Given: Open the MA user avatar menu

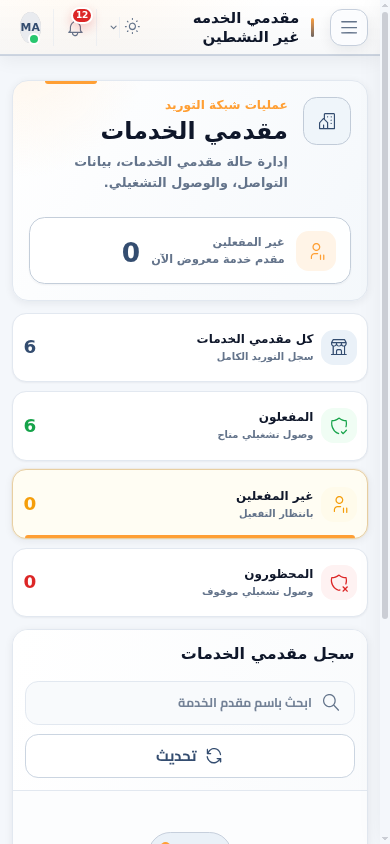Looking at the screenshot, I should point(31,27).
